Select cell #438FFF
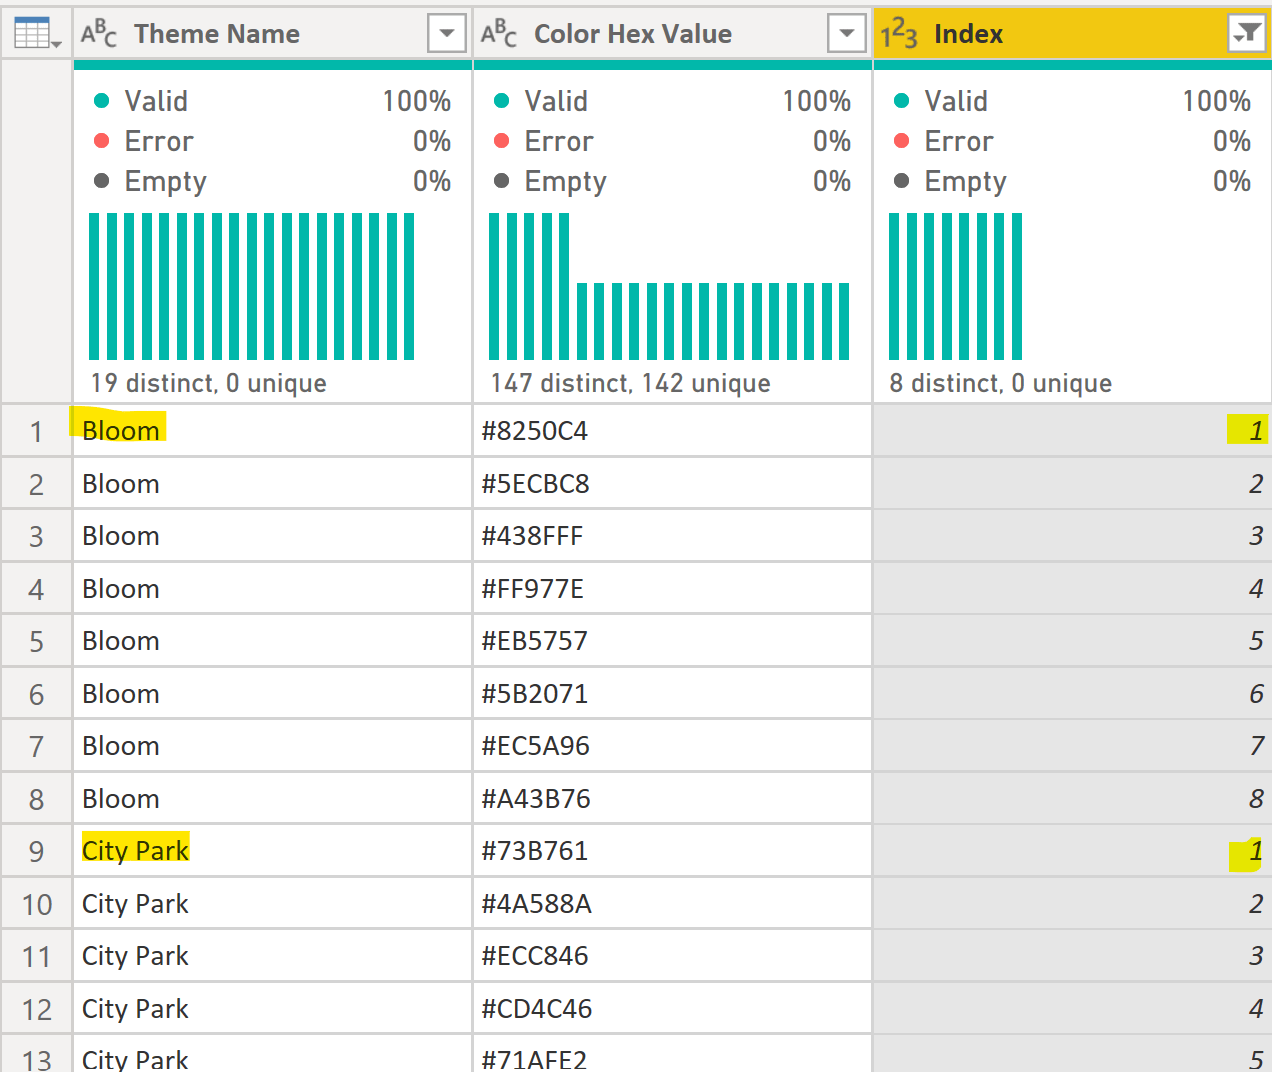 [x=672, y=536]
